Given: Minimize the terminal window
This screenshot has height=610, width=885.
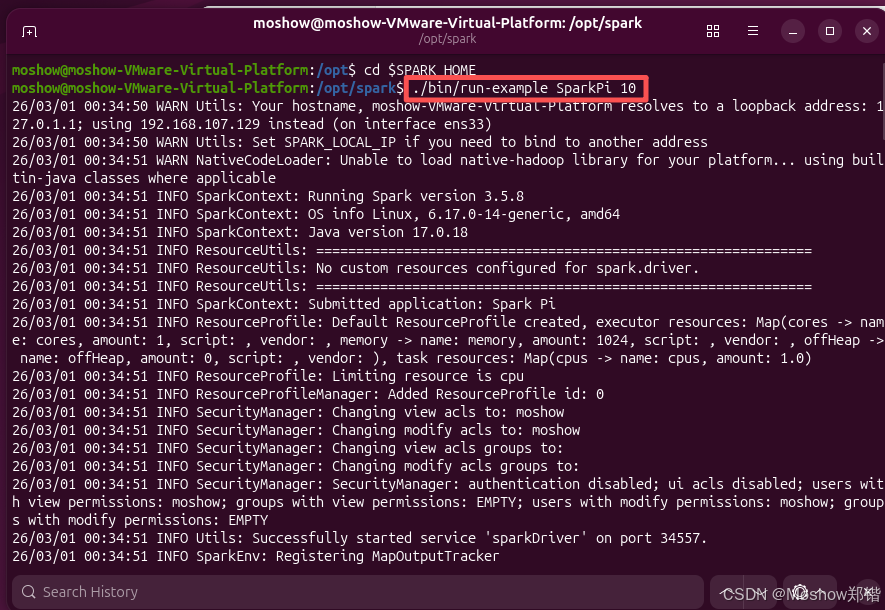Looking at the screenshot, I should click(792, 31).
